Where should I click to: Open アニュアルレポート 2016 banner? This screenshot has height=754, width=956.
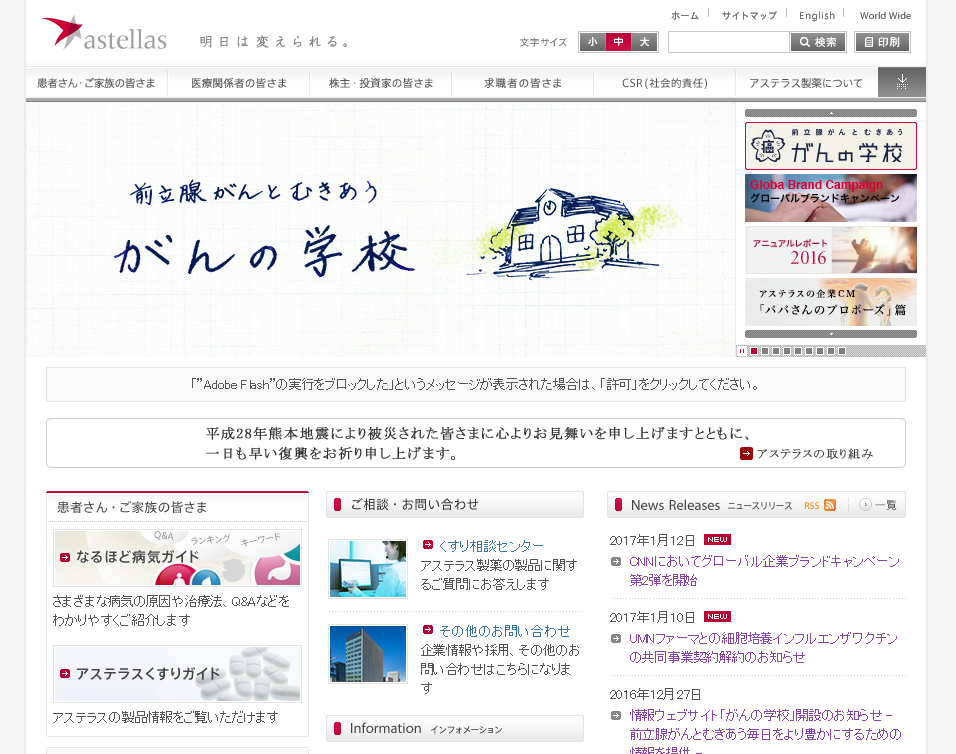(x=830, y=250)
